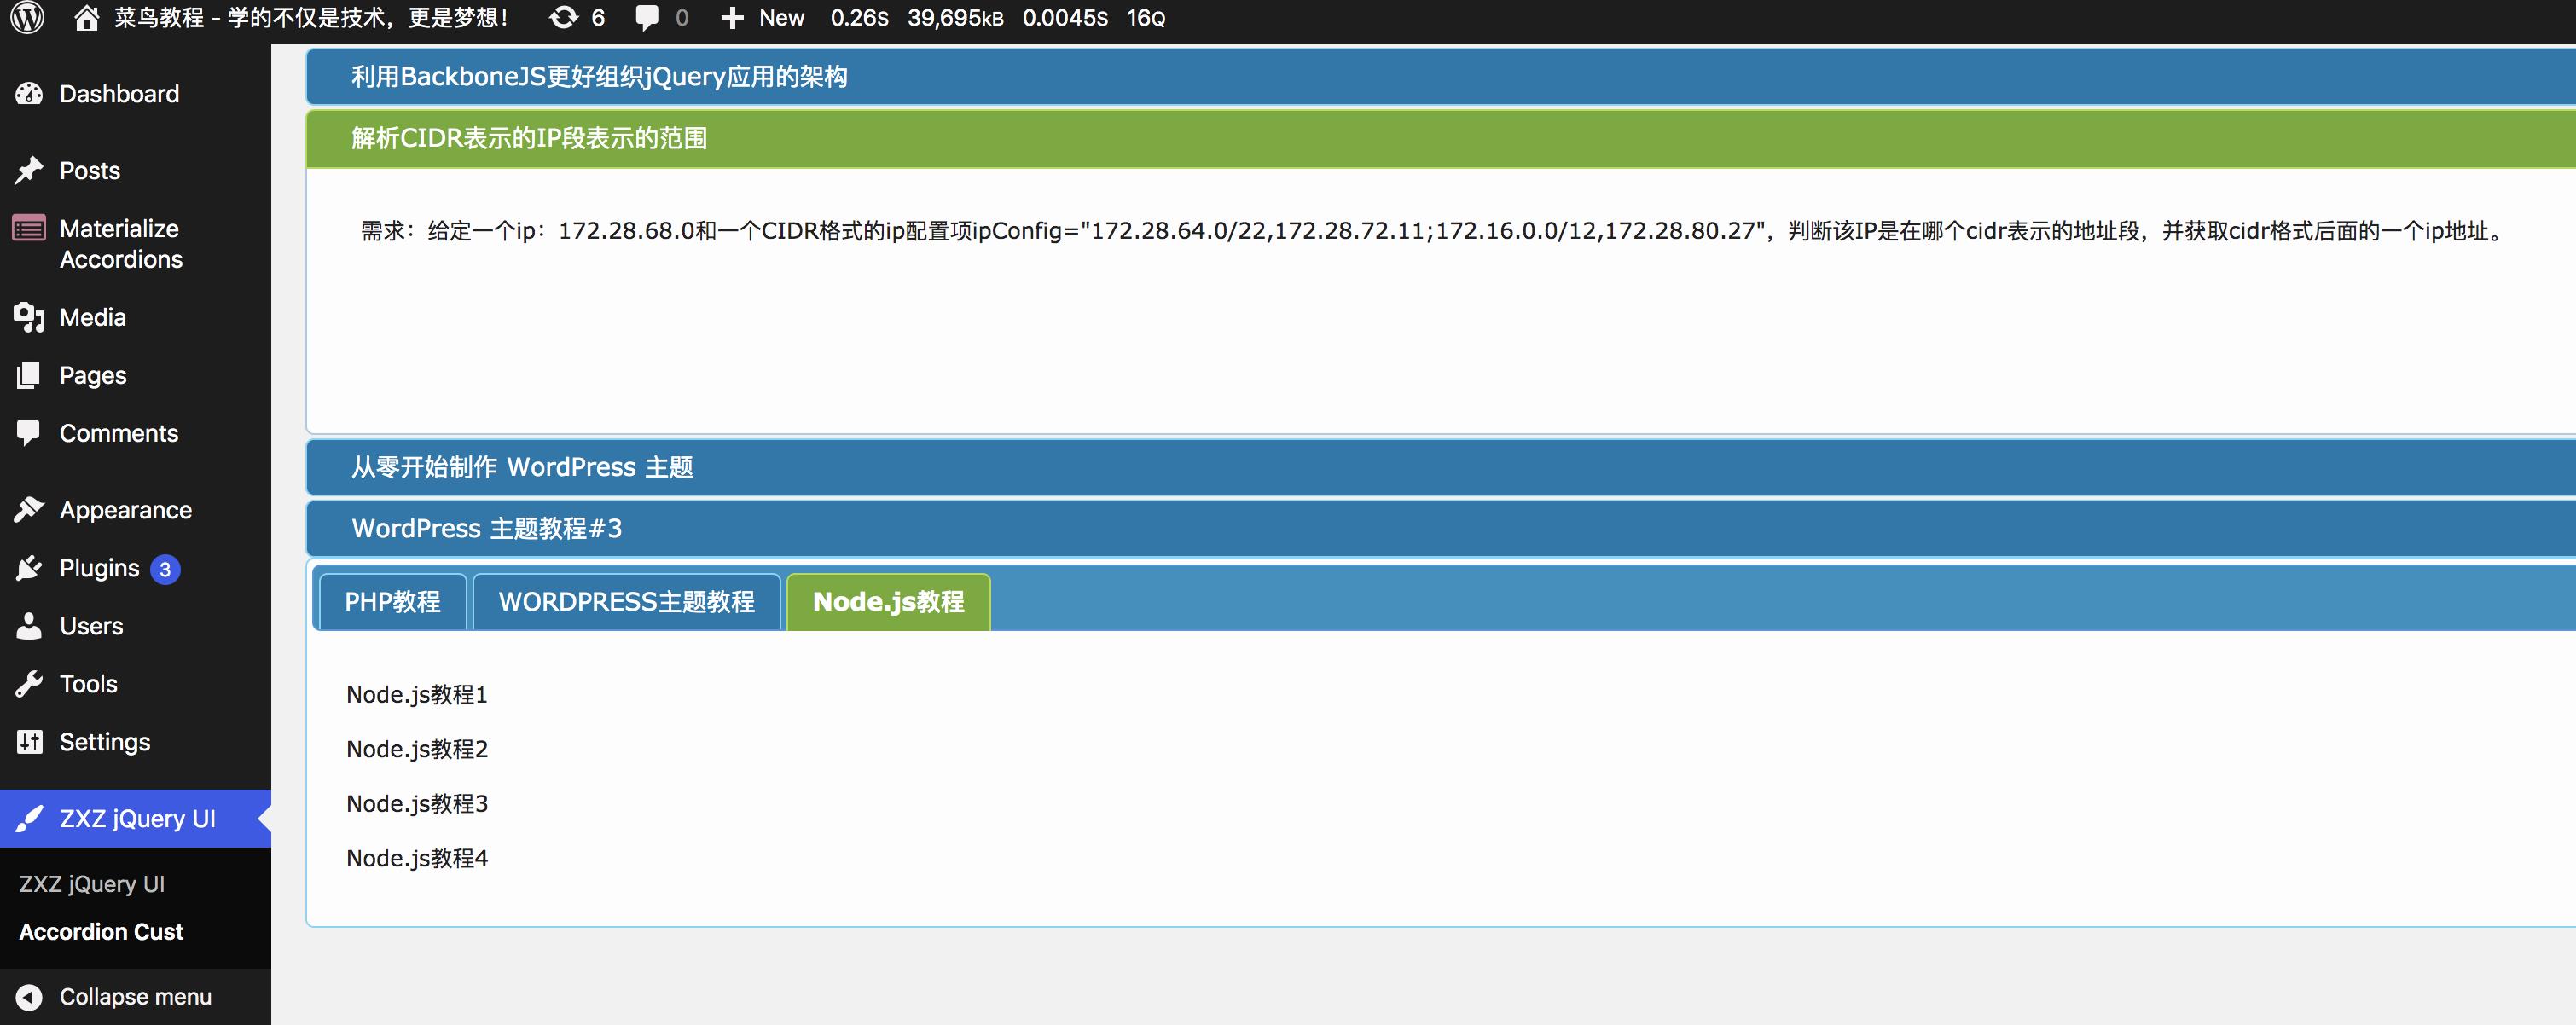
Task: Click Node.js教程3 link
Action: coord(417,802)
